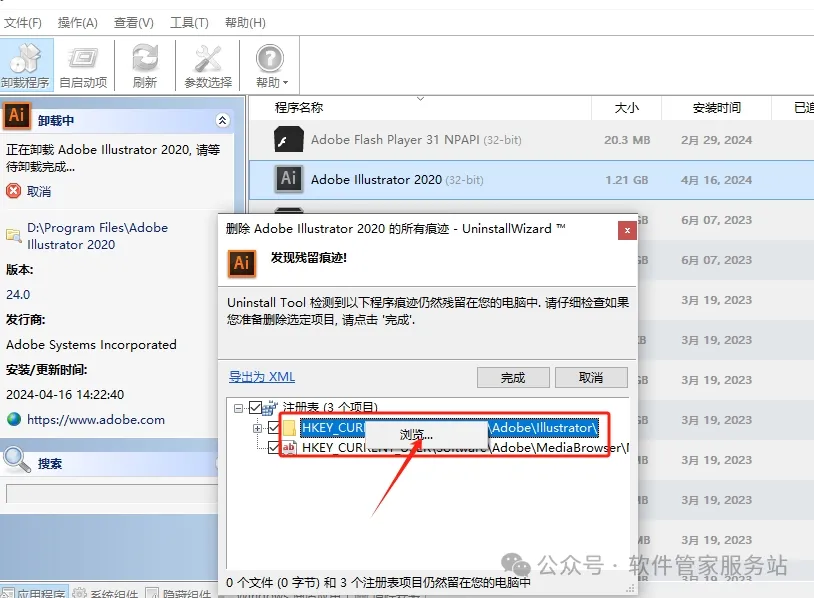Click the 2024-04-16 14:22:40 install time
Image resolution: width=814 pixels, height=598 pixels.
pos(65,395)
